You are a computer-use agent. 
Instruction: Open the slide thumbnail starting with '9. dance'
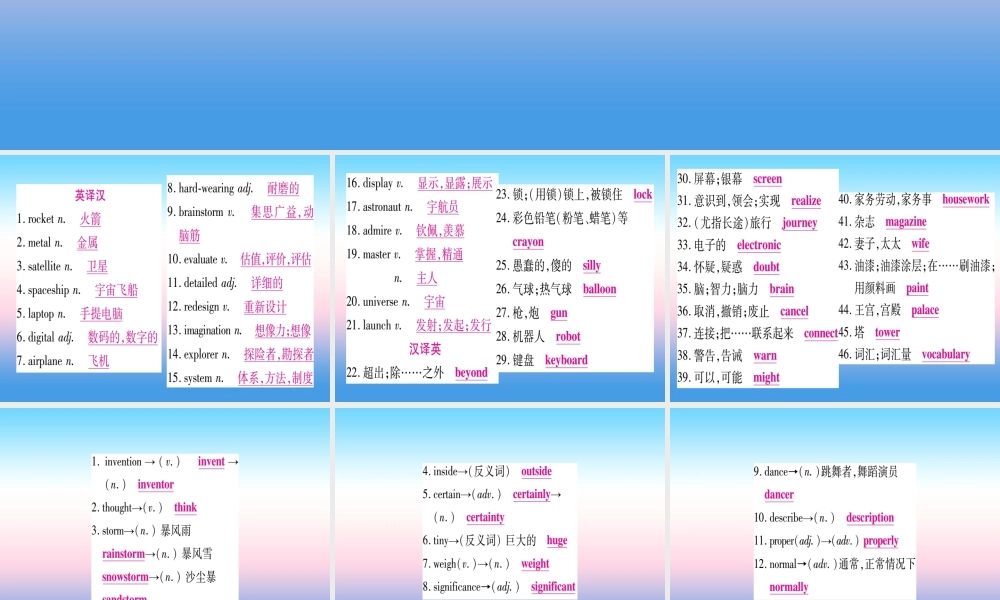(835, 504)
